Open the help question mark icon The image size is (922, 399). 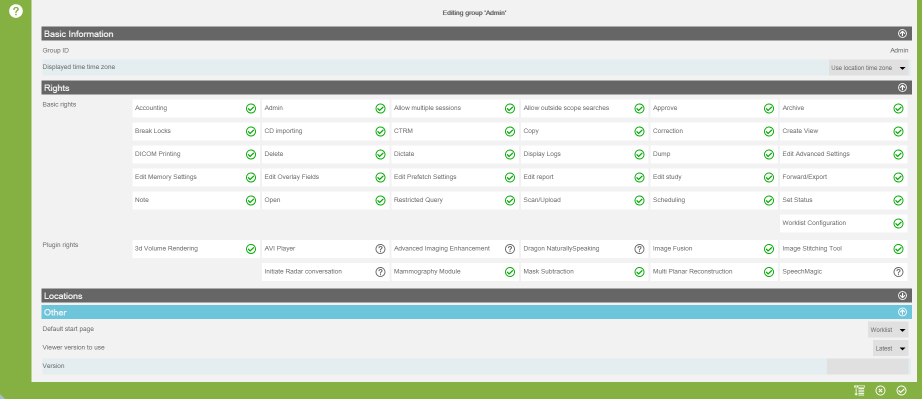pyautogui.click(x=16, y=11)
